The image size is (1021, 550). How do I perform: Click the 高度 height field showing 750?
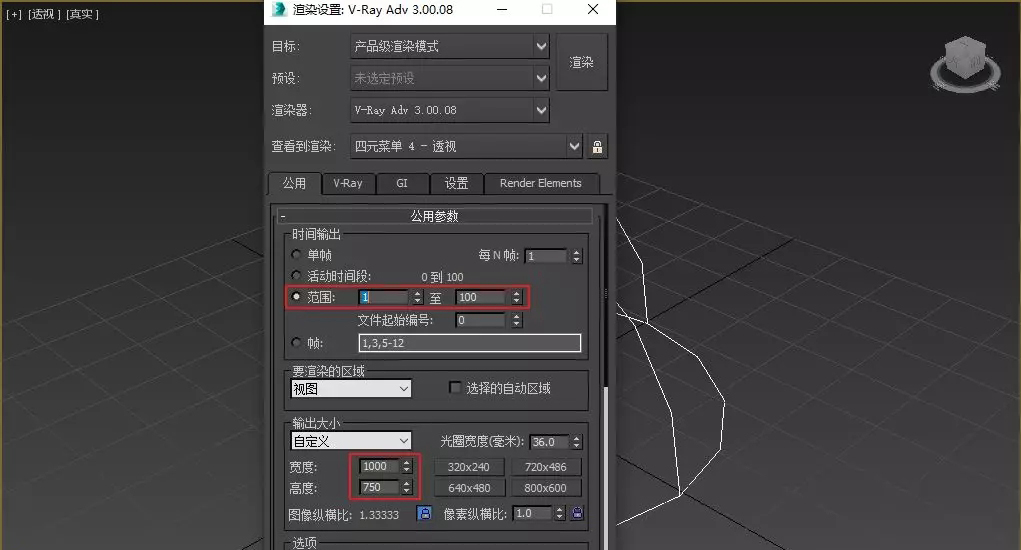click(380, 487)
